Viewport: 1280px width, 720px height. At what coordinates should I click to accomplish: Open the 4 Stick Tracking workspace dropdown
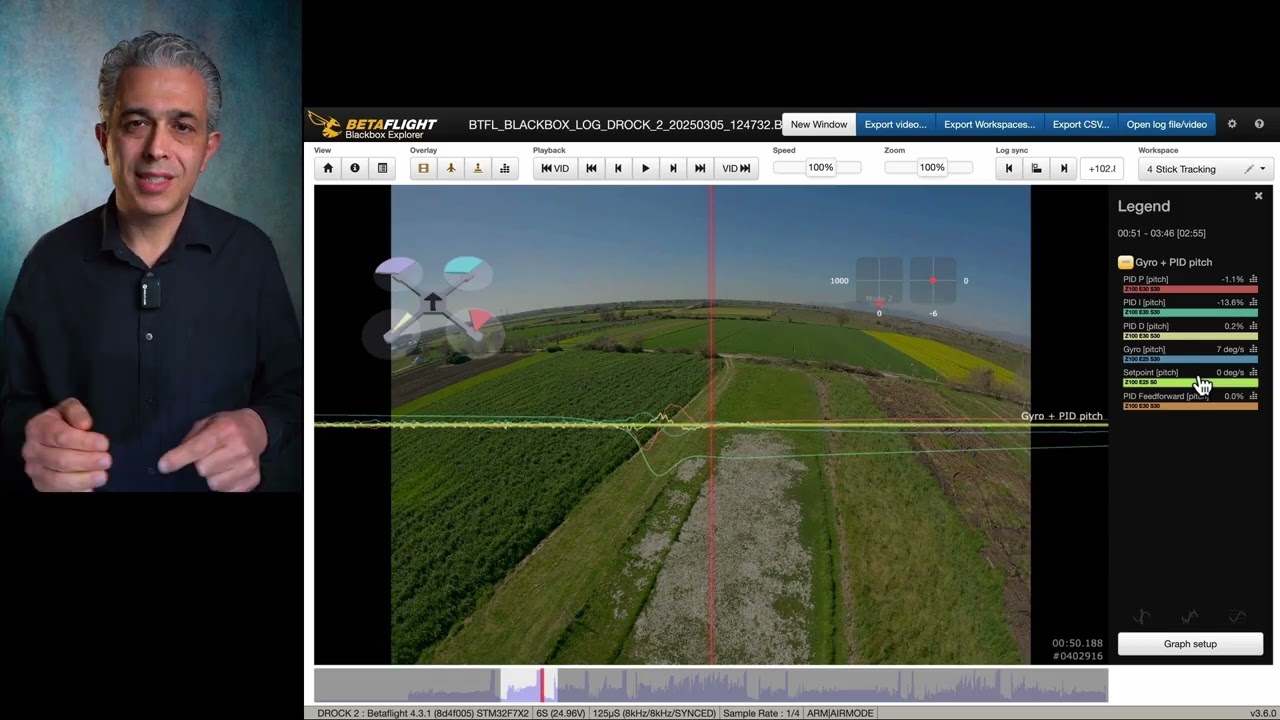point(1205,169)
